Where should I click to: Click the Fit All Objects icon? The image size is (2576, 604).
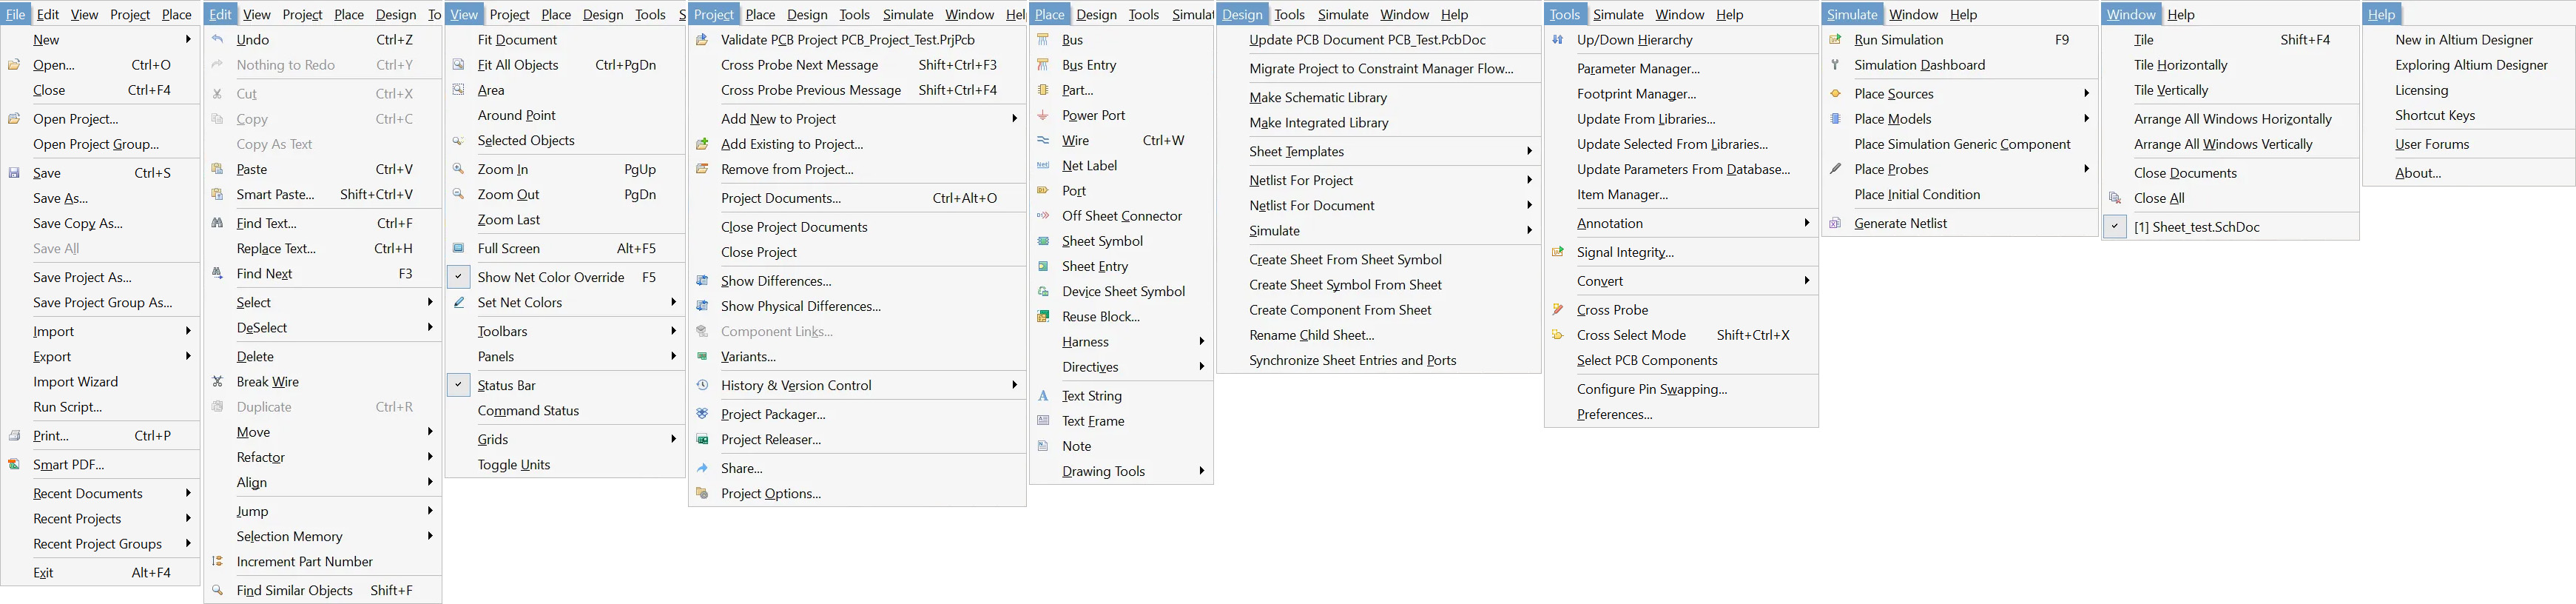458,65
